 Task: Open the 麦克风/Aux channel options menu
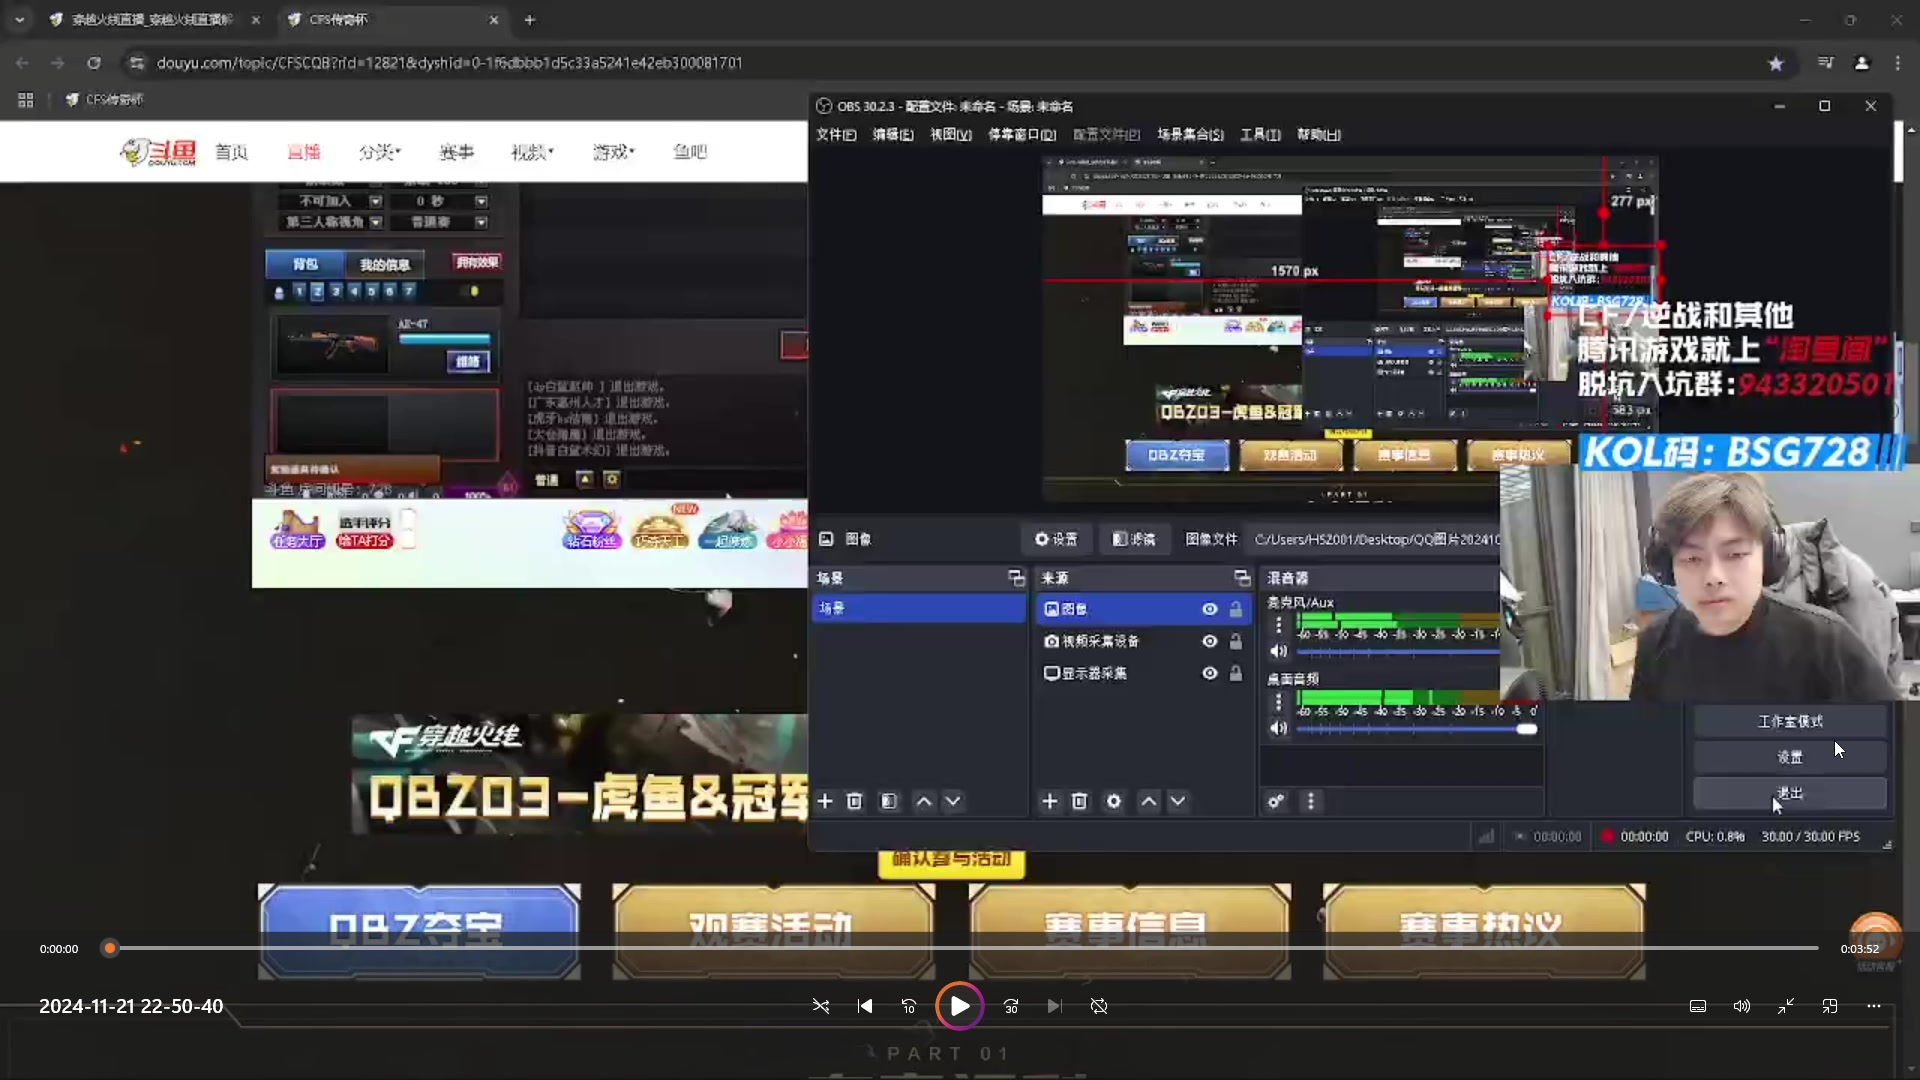[x=1278, y=625]
